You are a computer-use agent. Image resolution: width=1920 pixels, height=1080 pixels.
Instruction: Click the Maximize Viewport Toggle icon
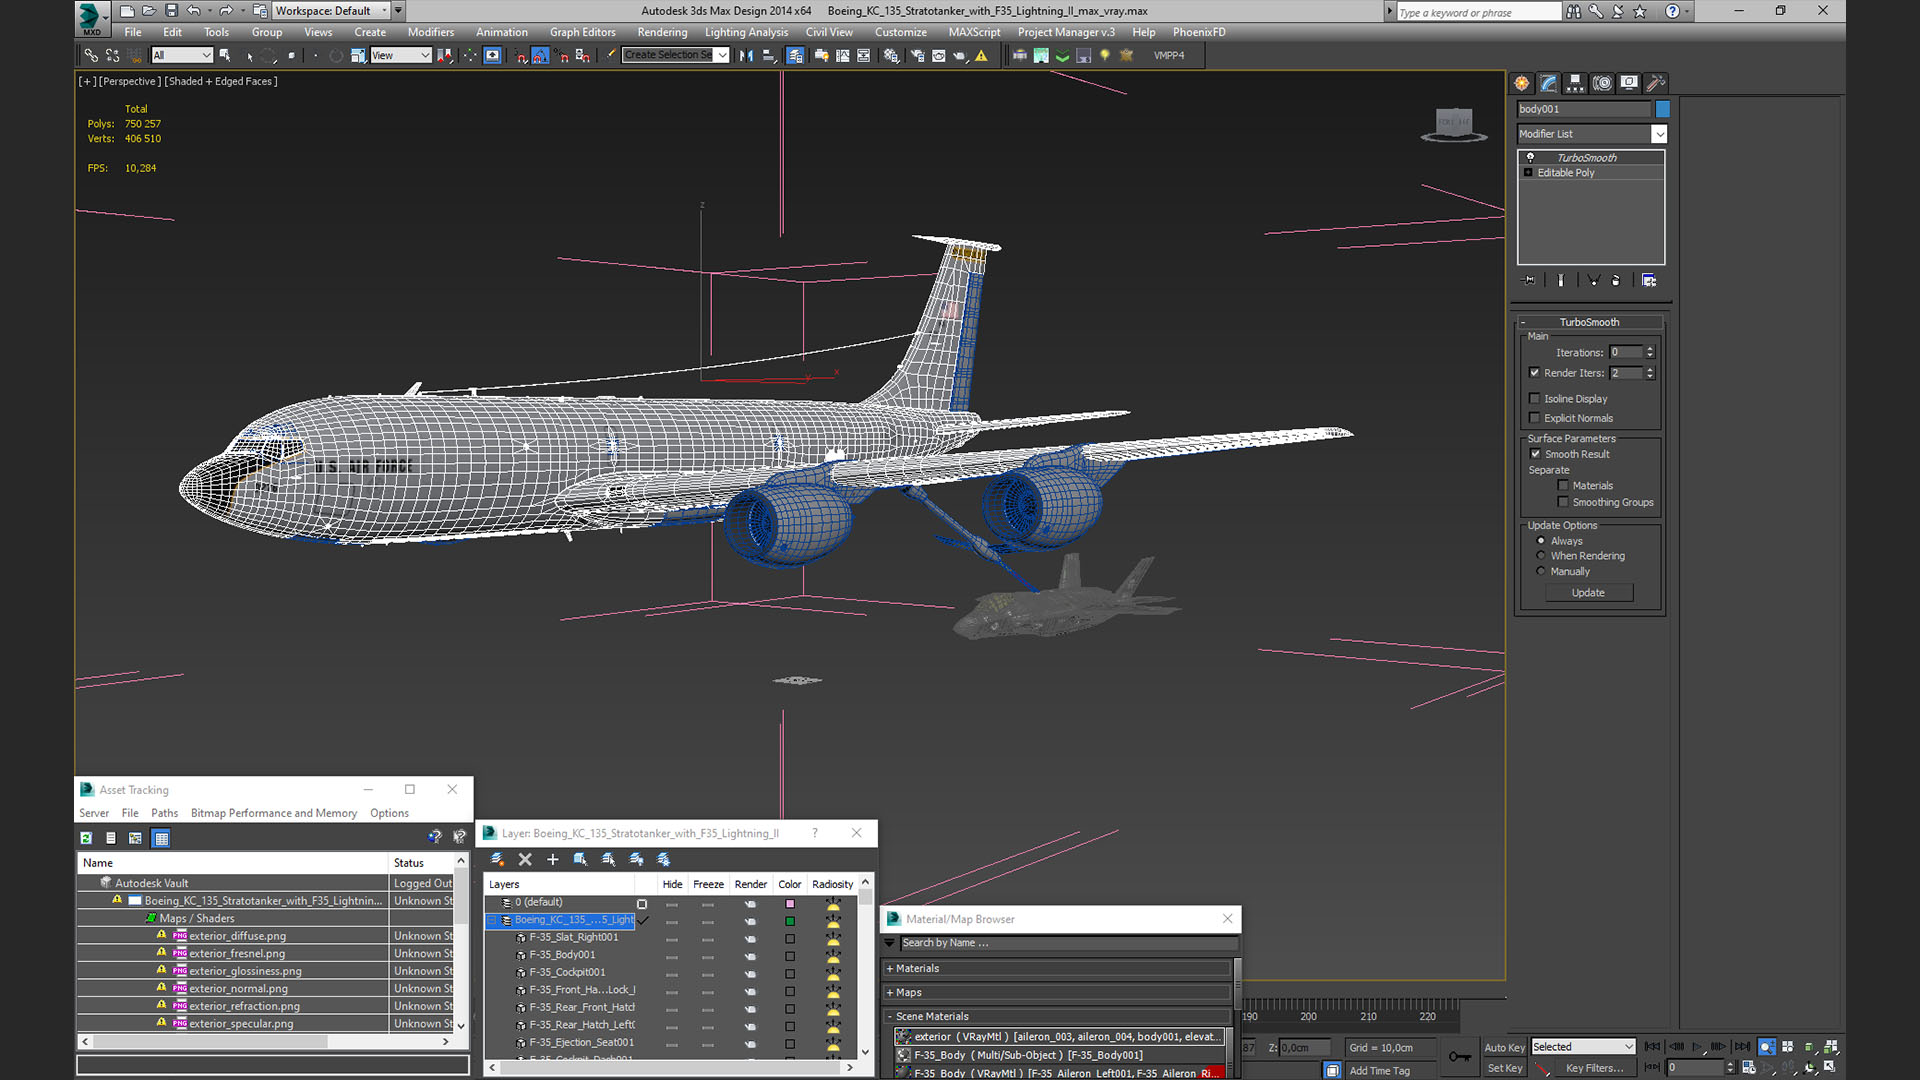tap(1830, 1067)
